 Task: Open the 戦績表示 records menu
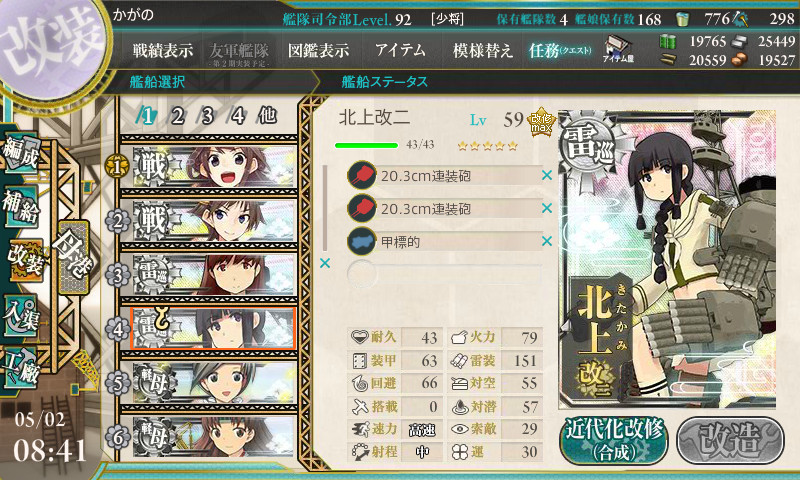coord(163,50)
